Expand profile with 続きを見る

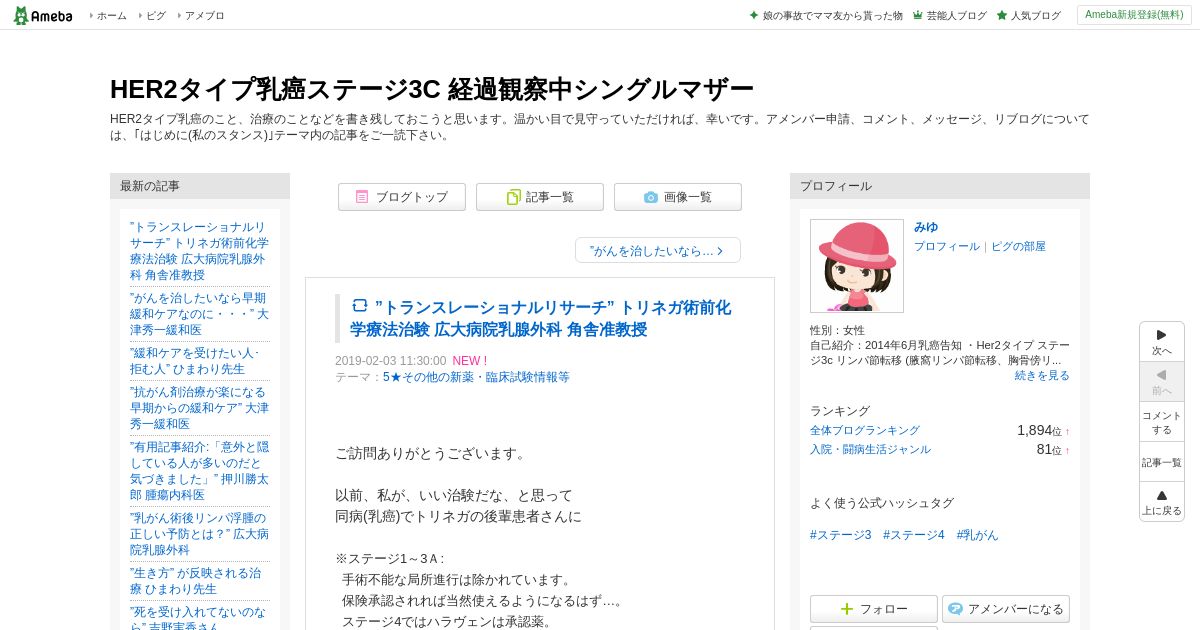coord(1042,375)
